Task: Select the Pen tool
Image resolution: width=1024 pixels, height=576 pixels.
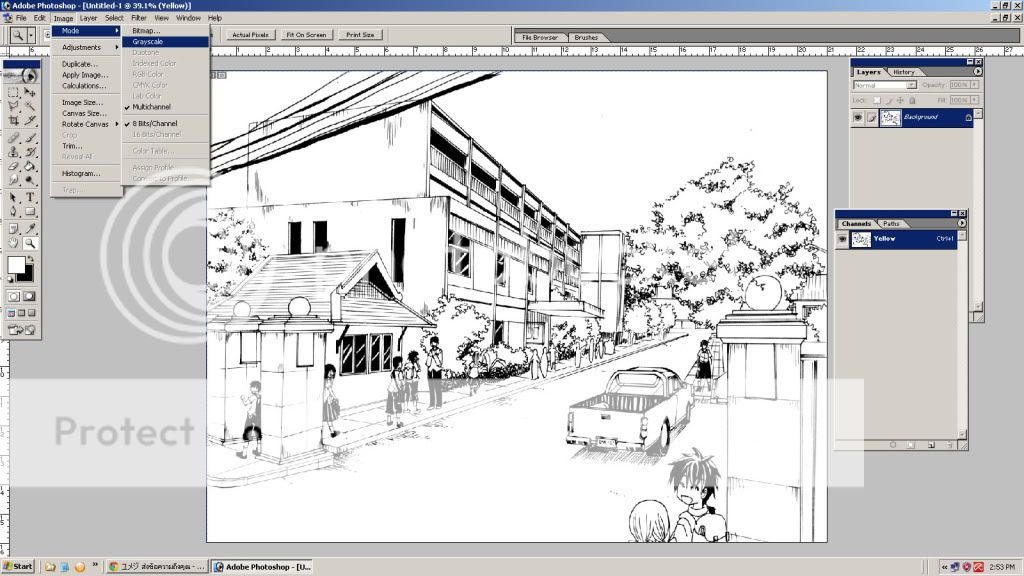Action: (13, 212)
